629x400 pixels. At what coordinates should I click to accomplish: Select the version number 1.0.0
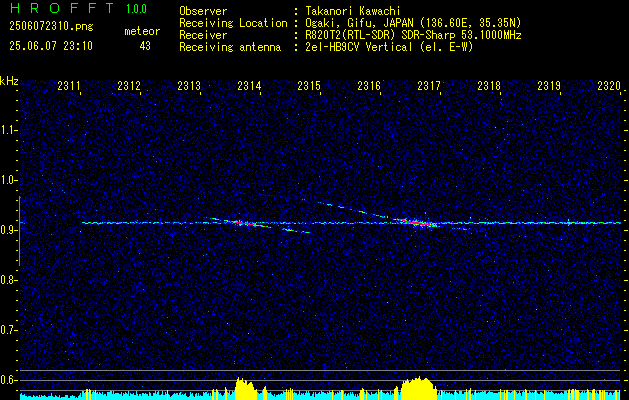point(136,9)
